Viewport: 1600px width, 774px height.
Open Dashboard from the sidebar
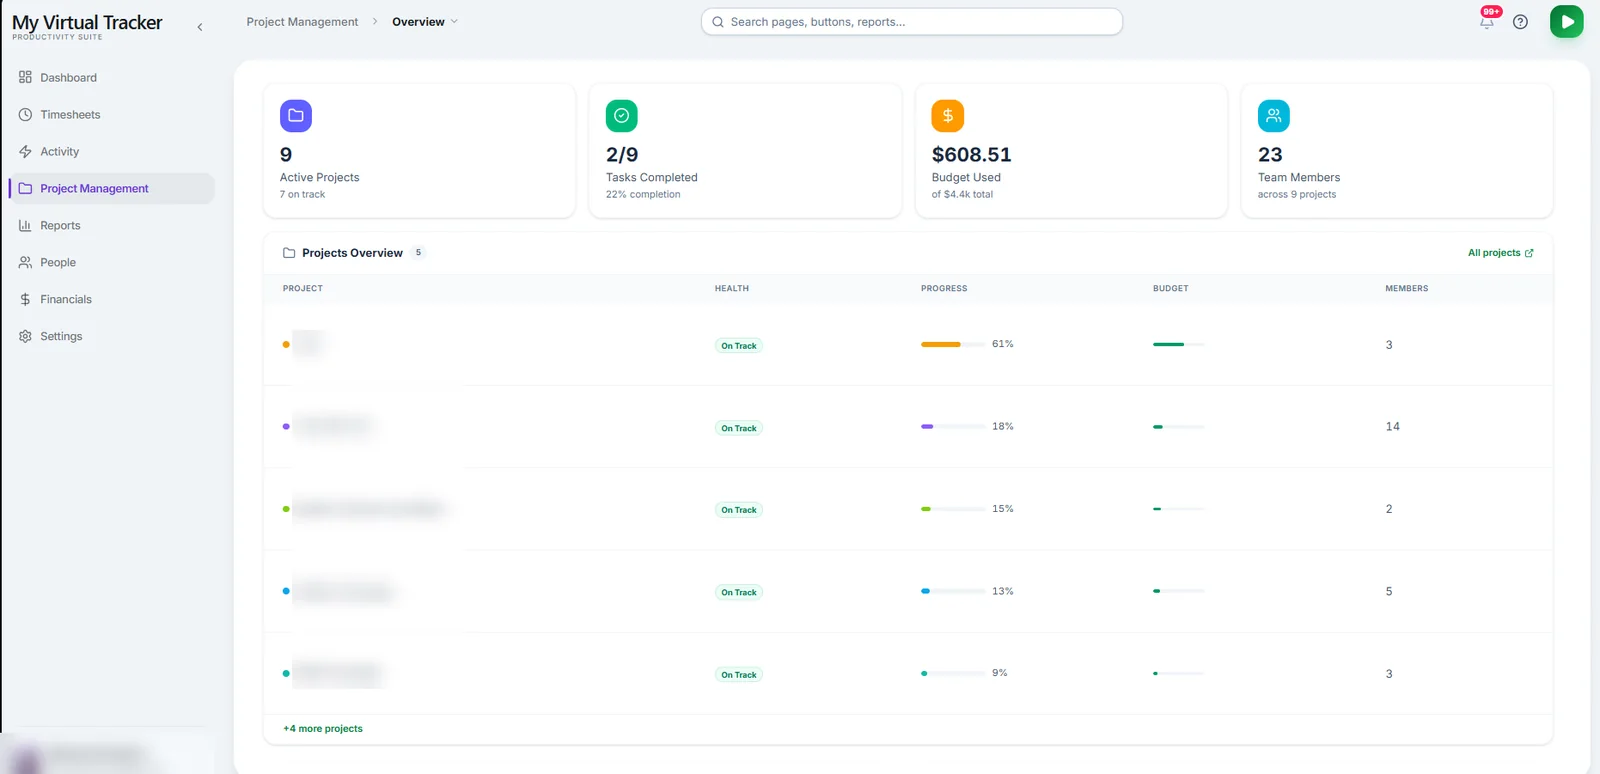(111, 77)
